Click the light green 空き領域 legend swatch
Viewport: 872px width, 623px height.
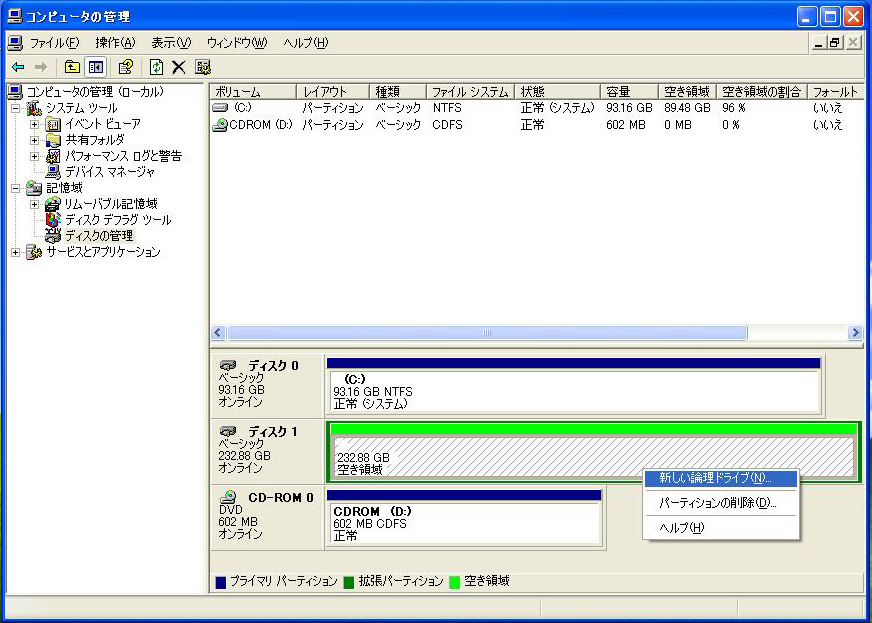455,581
